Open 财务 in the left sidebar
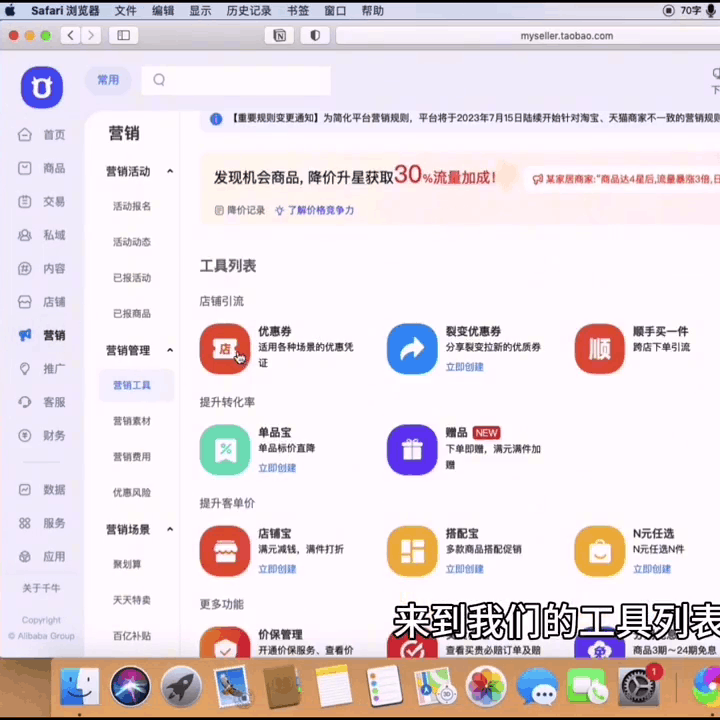The height and width of the screenshot is (720, 720). pos(42,435)
